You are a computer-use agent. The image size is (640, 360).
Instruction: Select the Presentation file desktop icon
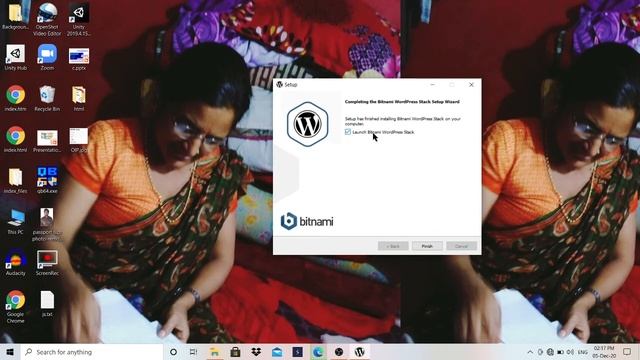click(47, 141)
